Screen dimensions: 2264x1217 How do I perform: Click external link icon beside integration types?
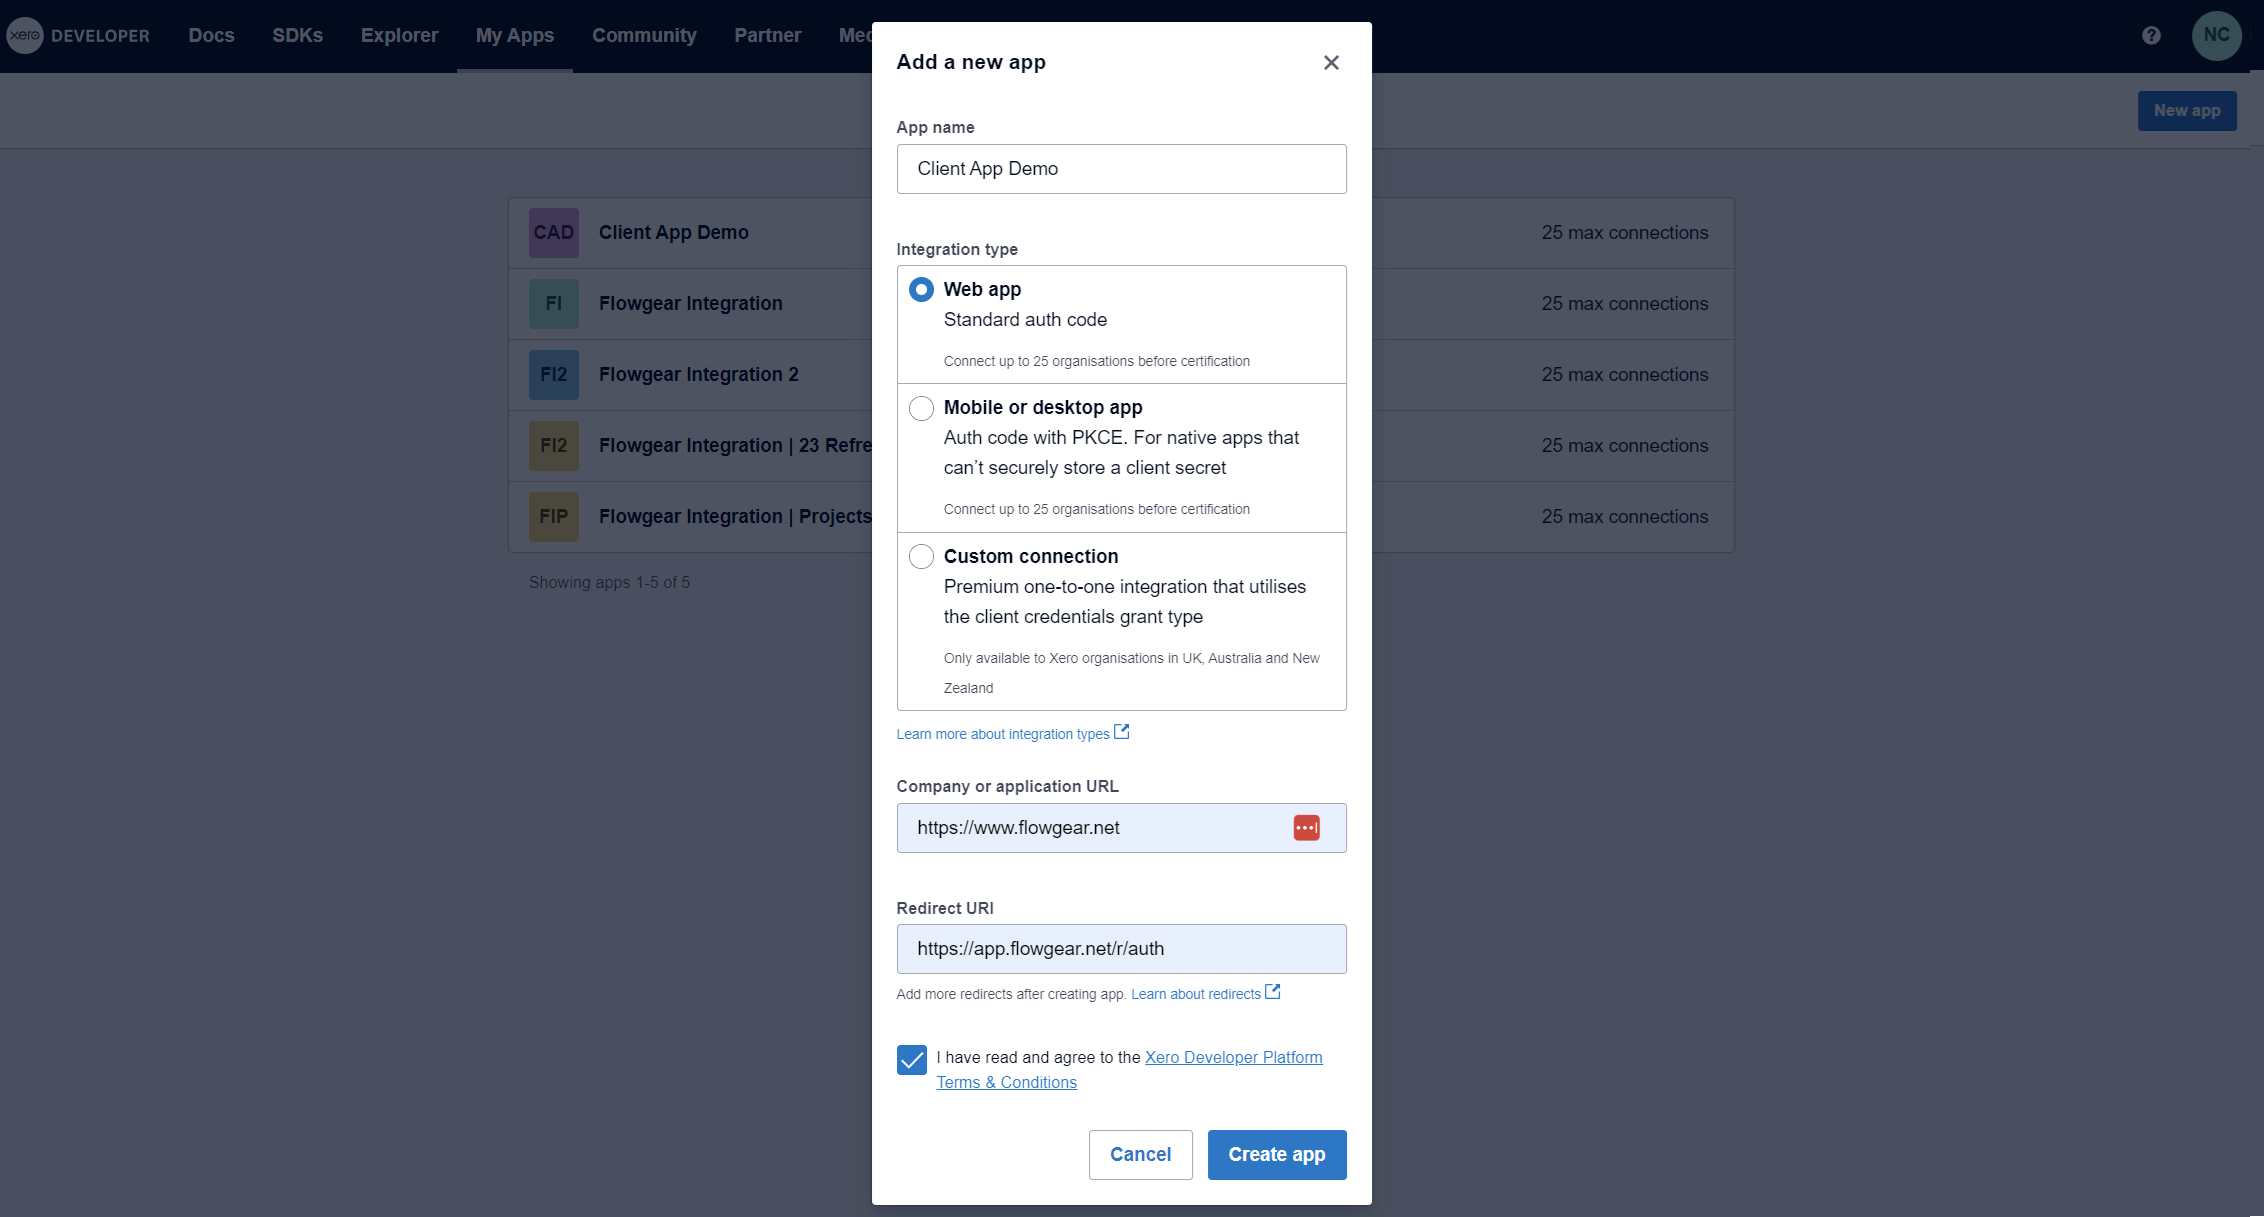(1122, 732)
